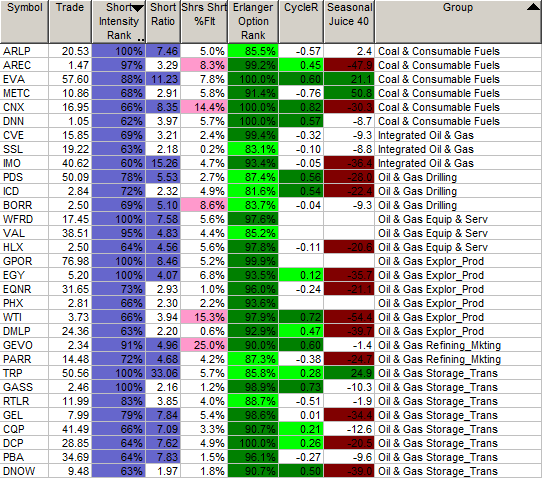Click the Shrs Shrt %Flt header
The image size is (542, 480).
click(204, 21)
